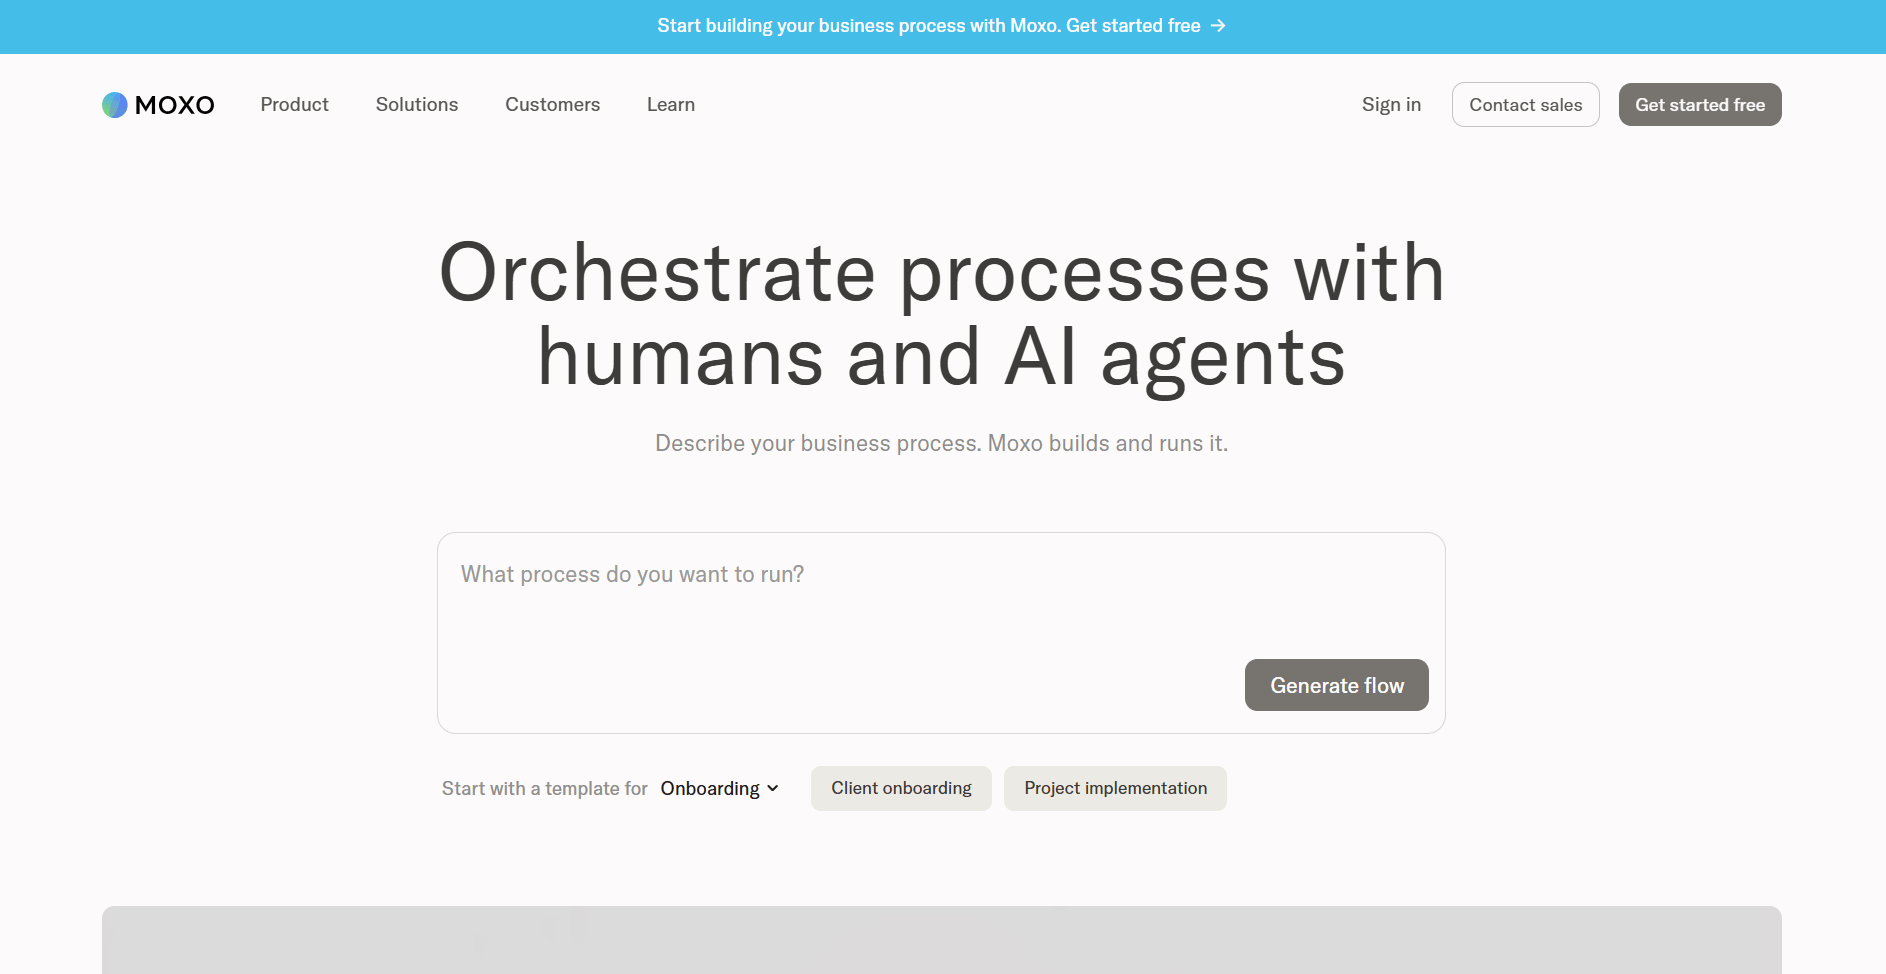Screen dimensions: 1886x974
Task: Open the Customers menu
Action: (x=552, y=105)
